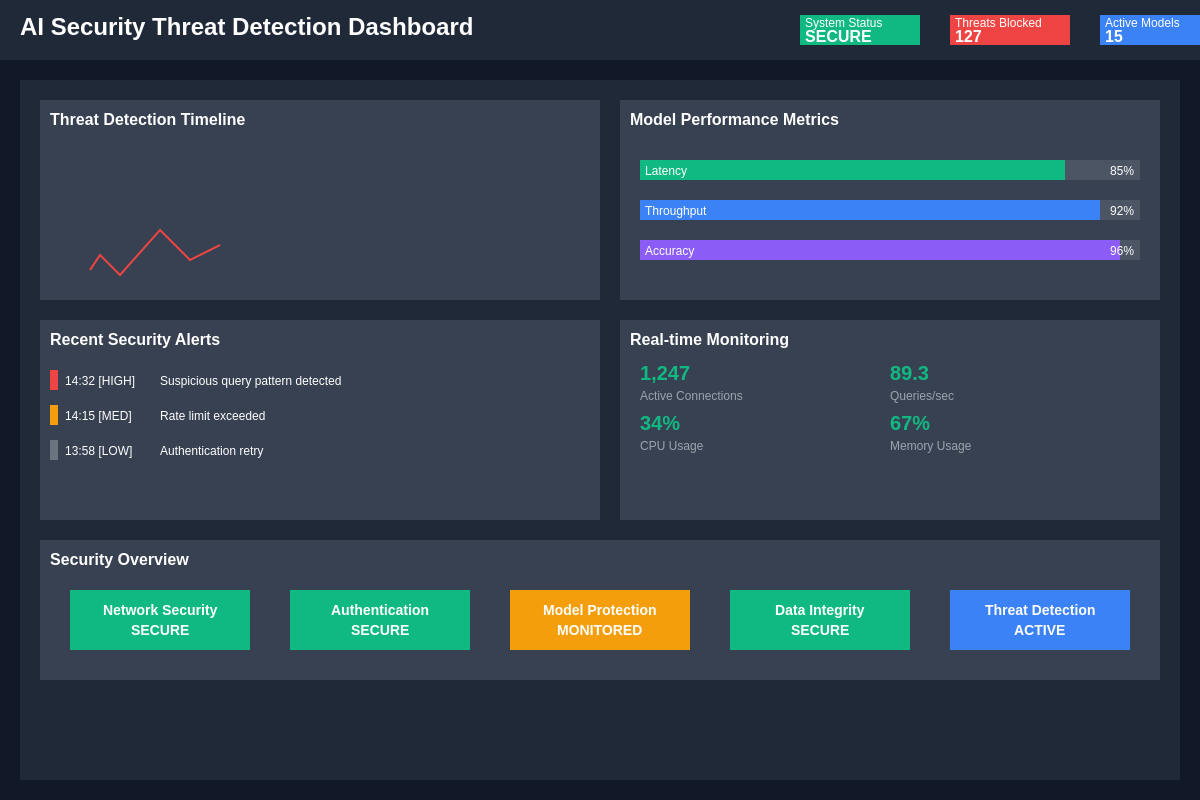Click the purple Accuracy metric bar
The width and height of the screenshot is (1200, 800).
(880, 250)
